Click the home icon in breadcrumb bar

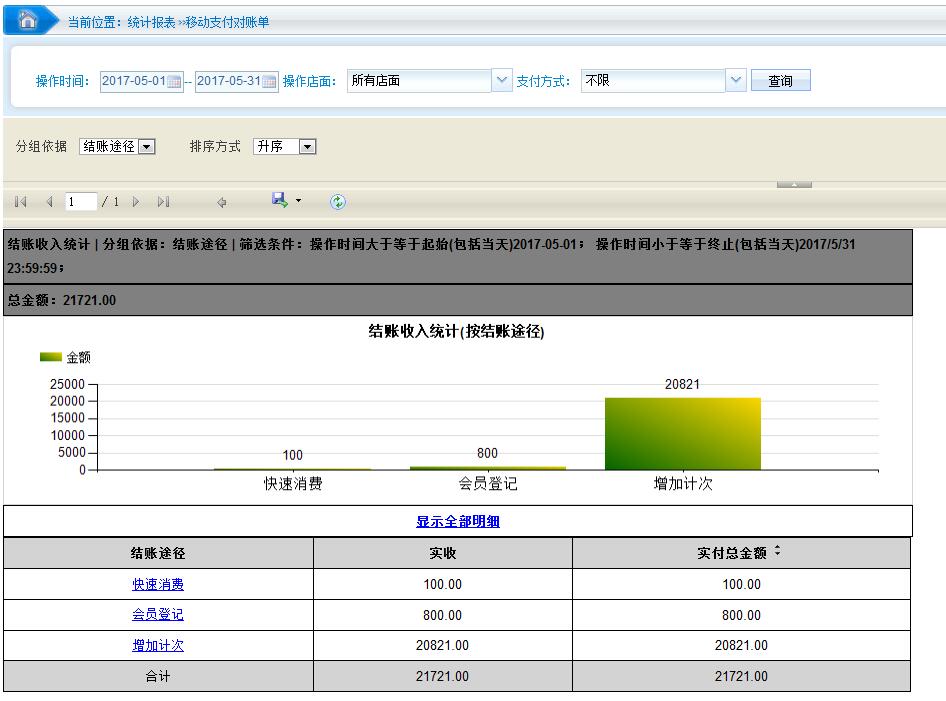(x=29, y=21)
